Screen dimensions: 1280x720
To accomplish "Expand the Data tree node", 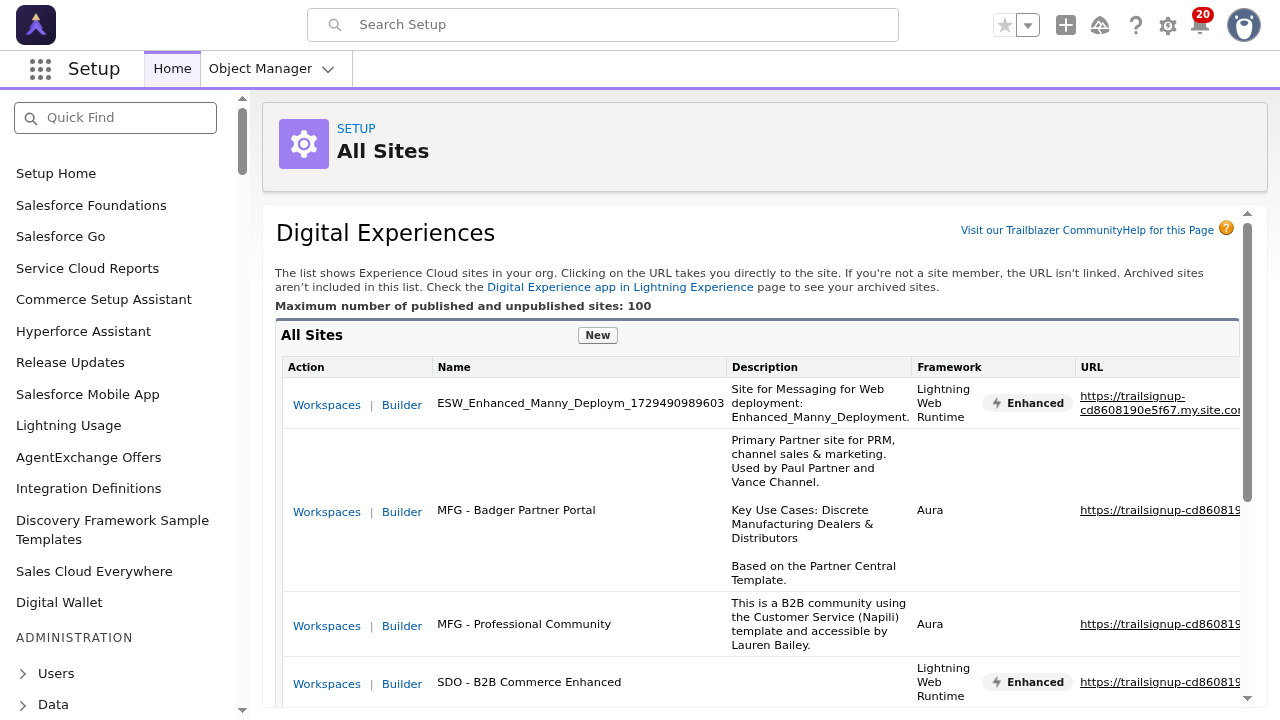I will [x=23, y=705].
